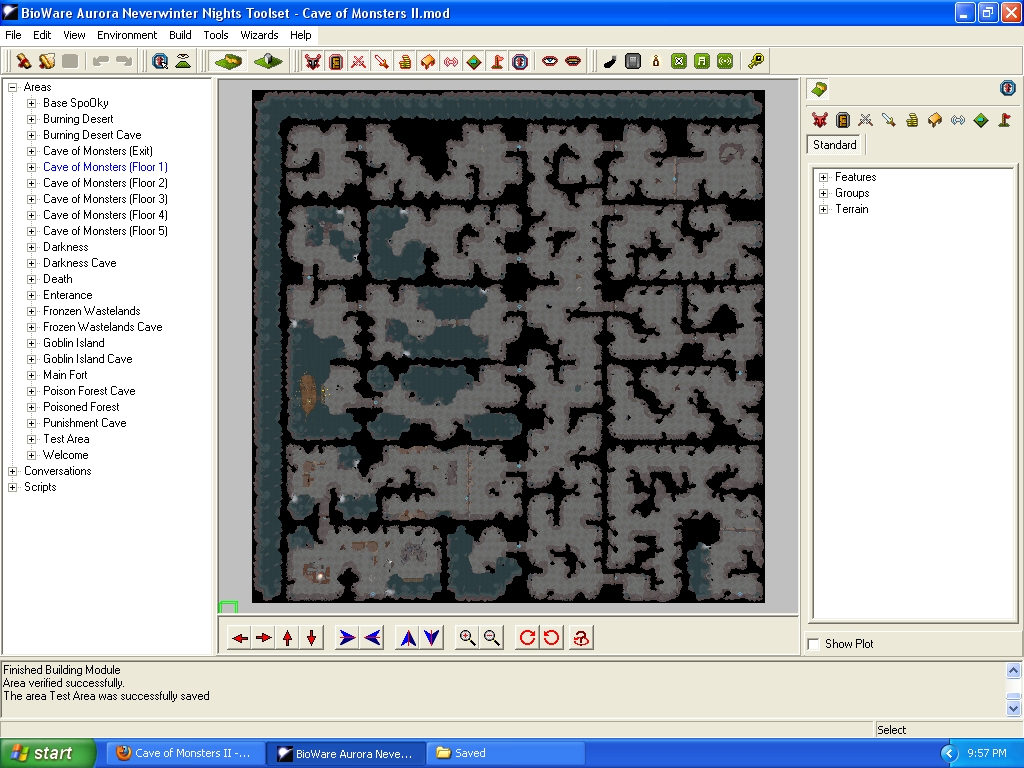Viewport: 1024px width, 768px height.
Task: Click the zoom in magnifier button
Action: tap(467, 638)
